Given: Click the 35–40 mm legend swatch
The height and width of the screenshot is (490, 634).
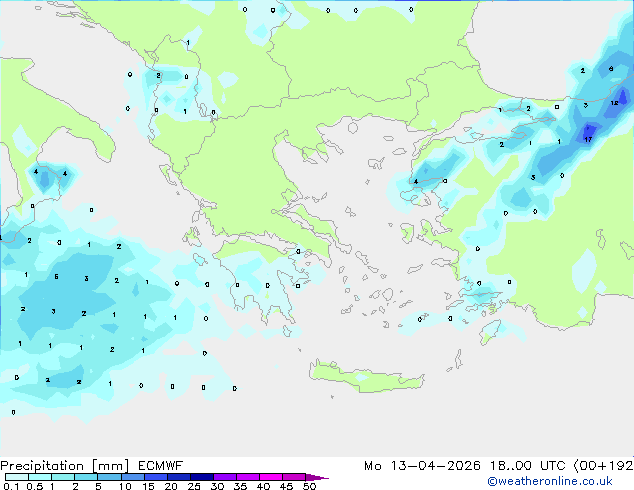Looking at the screenshot, I should [247, 477].
